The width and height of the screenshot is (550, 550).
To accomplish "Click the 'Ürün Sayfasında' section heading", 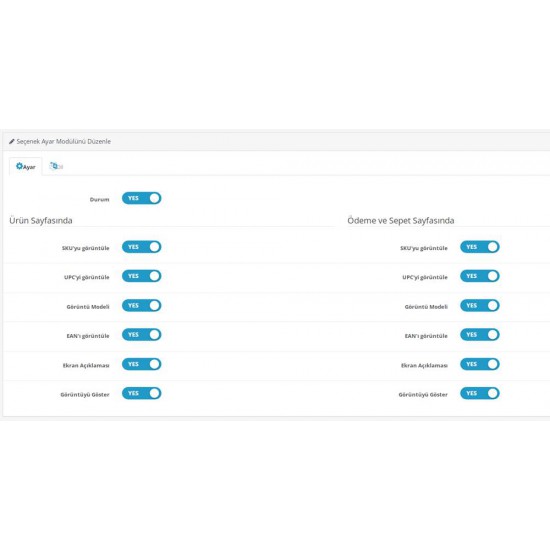I will (x=41, y=221).
